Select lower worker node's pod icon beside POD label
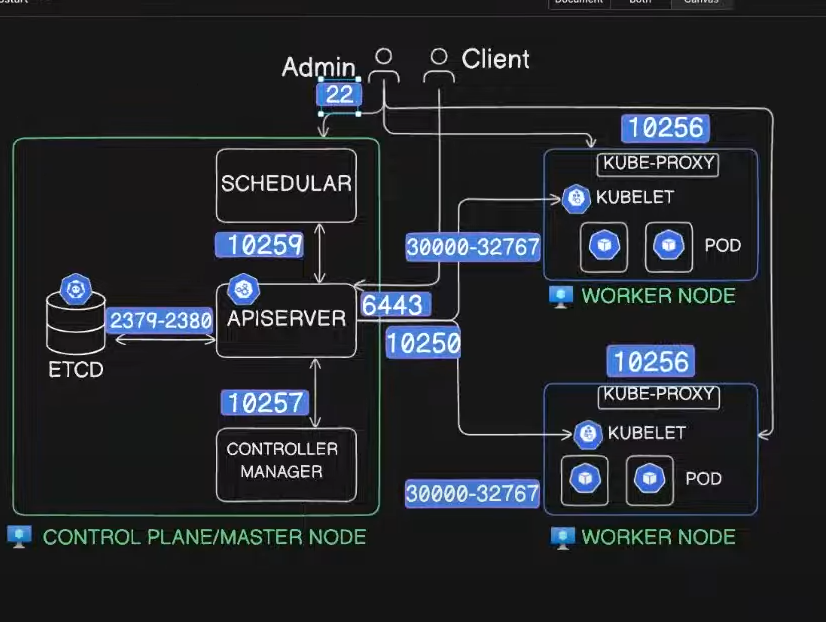This screenshot has width=826, height=622. click(650, 480)
